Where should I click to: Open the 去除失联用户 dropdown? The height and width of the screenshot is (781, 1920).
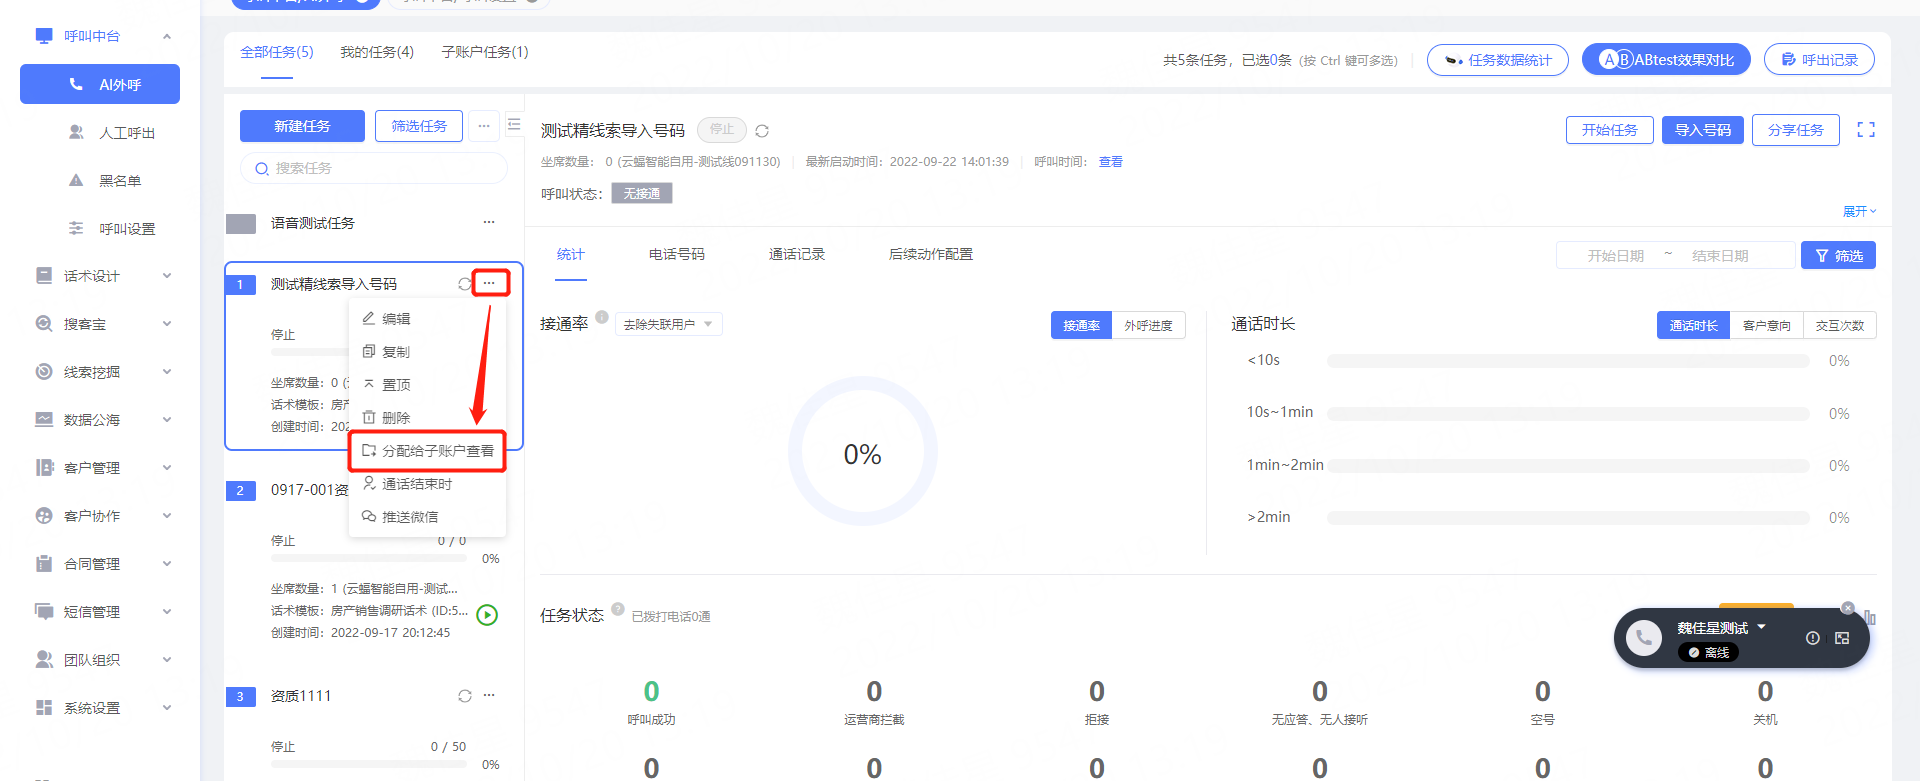(668, 324)
